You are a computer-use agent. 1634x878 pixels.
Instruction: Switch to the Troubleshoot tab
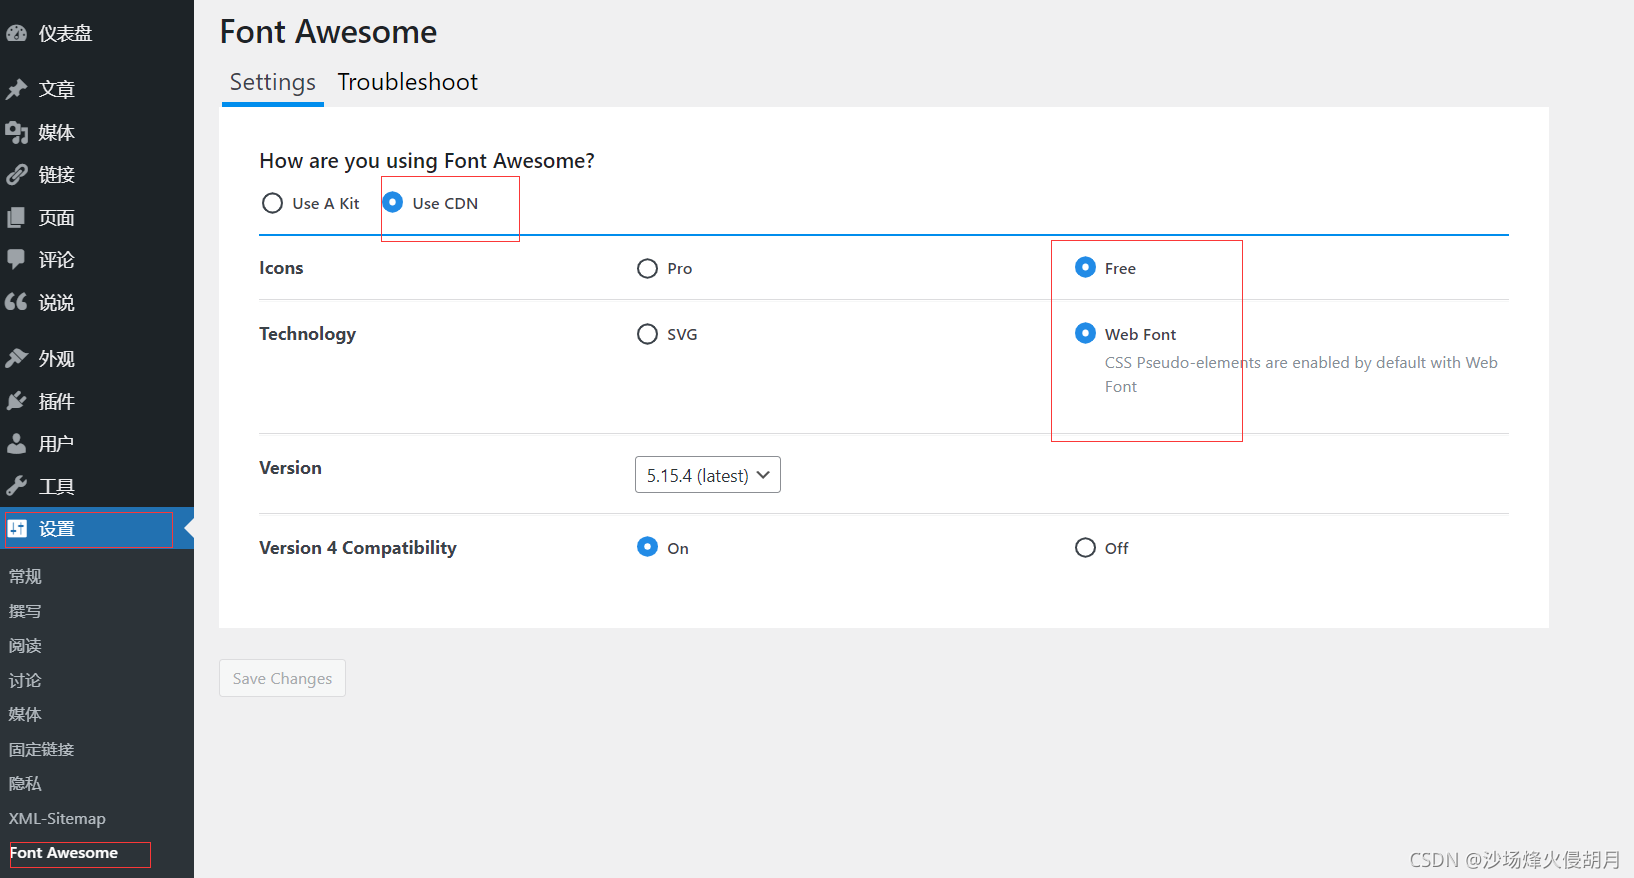point(408,82)
